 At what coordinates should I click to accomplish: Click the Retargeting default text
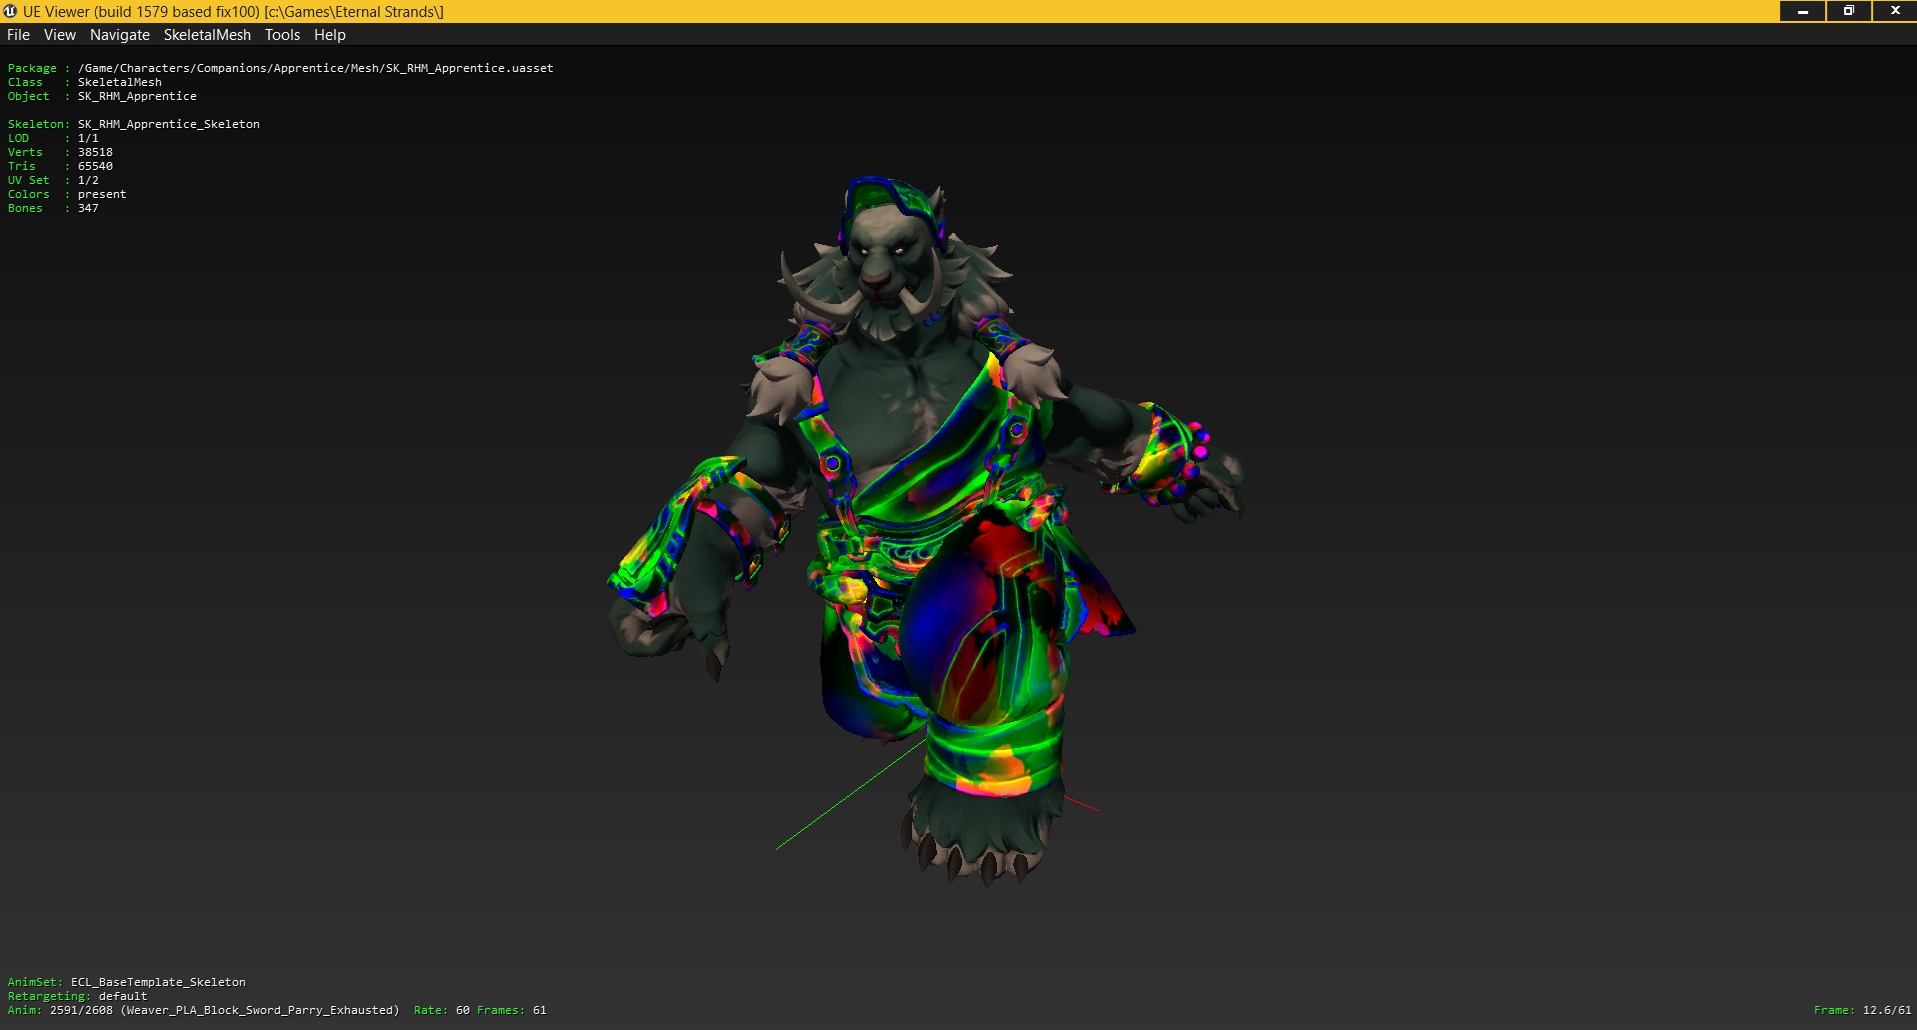(123, 996)
